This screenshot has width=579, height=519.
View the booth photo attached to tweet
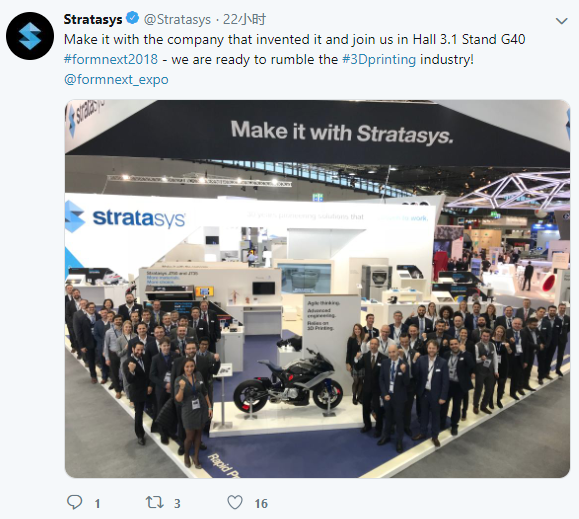tap(318, 289)
